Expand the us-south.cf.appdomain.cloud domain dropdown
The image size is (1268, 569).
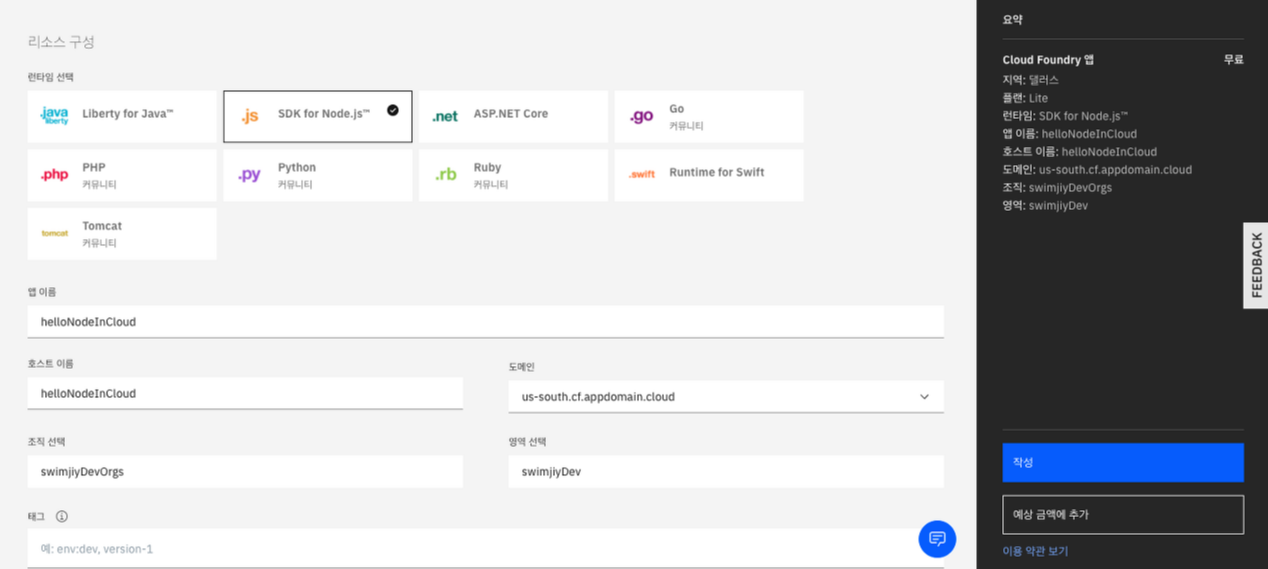pyautogui.click(x=726, y=397)
